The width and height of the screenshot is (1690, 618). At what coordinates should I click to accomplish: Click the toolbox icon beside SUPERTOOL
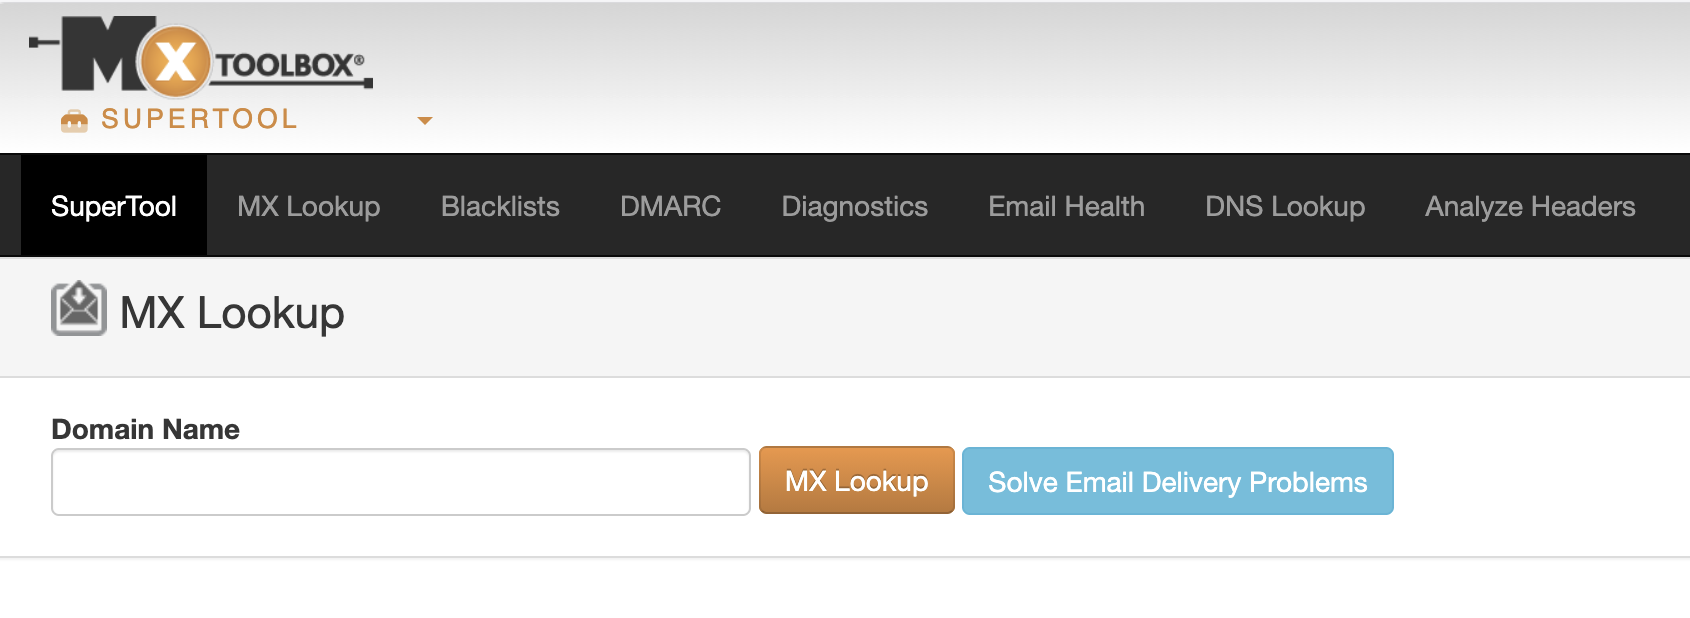point(74,121)
